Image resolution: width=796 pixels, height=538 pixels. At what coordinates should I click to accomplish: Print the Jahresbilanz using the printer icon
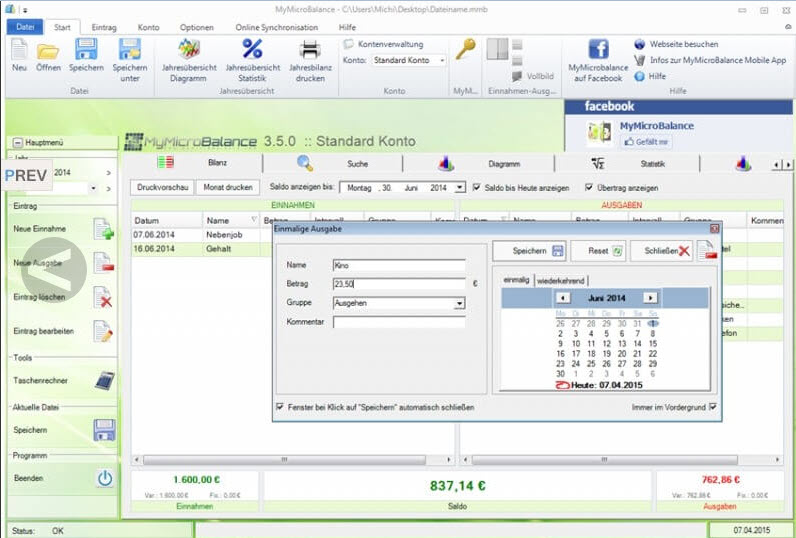pos(310,49)
